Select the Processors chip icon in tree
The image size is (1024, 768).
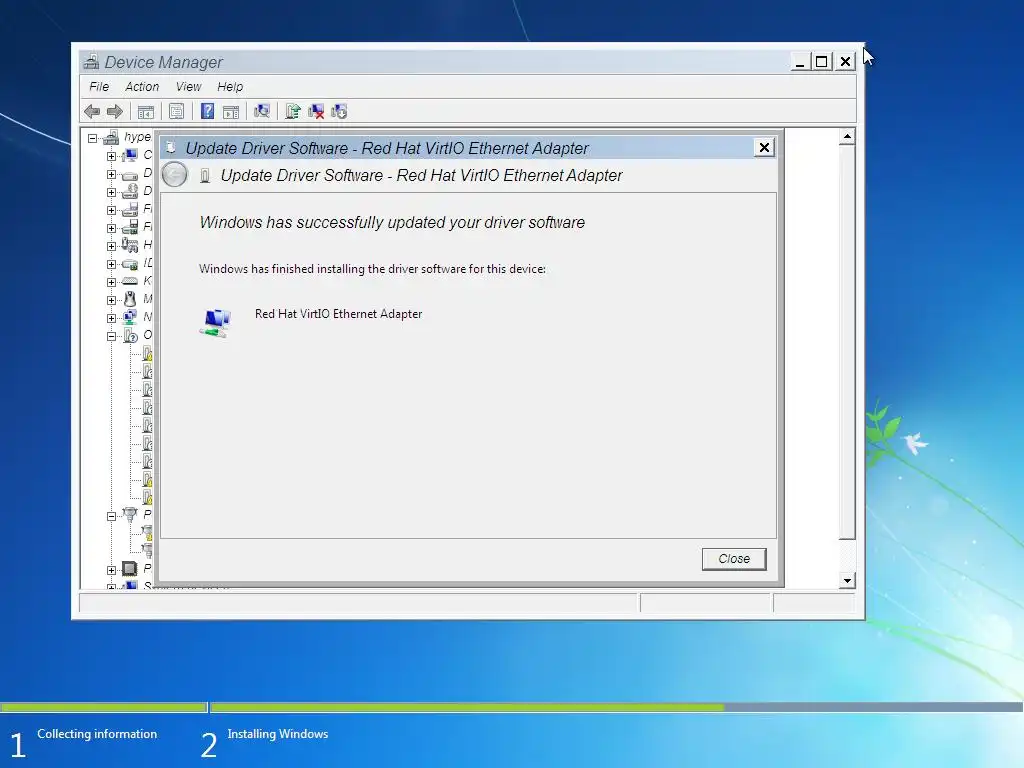(130, 569)
